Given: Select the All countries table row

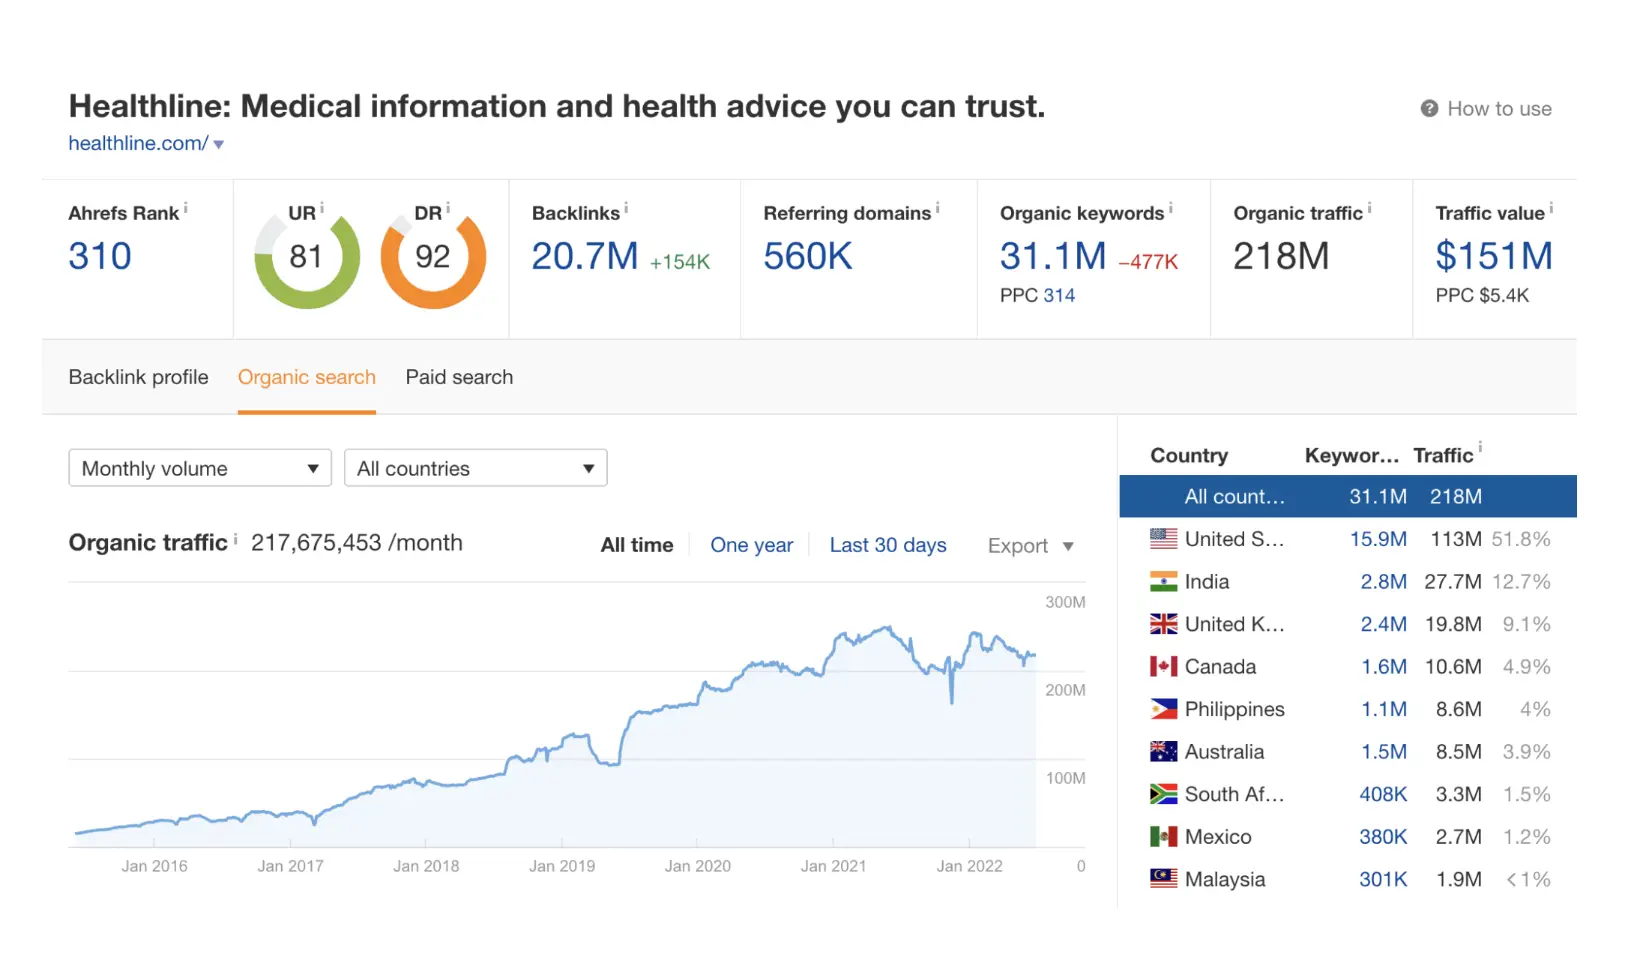Looking at the screenshot, I should pyautogui.click(x=1348, y=496).
